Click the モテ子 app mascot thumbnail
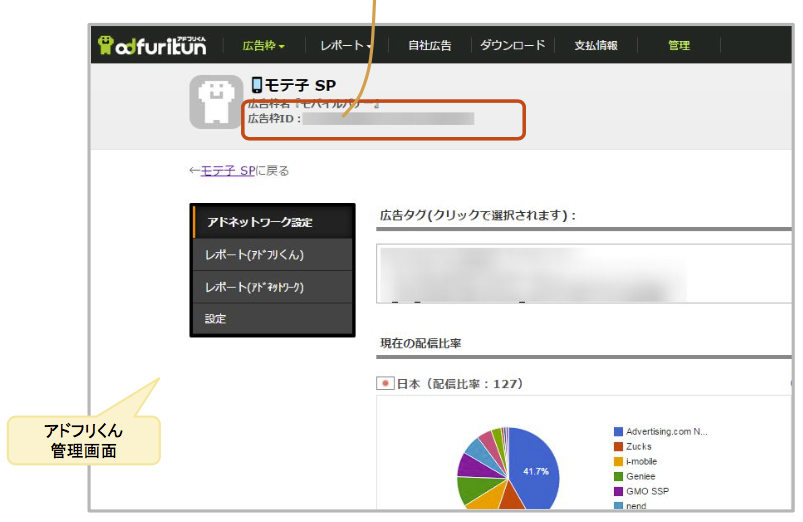This screenshot has height=522, width=803. point(216,101)
